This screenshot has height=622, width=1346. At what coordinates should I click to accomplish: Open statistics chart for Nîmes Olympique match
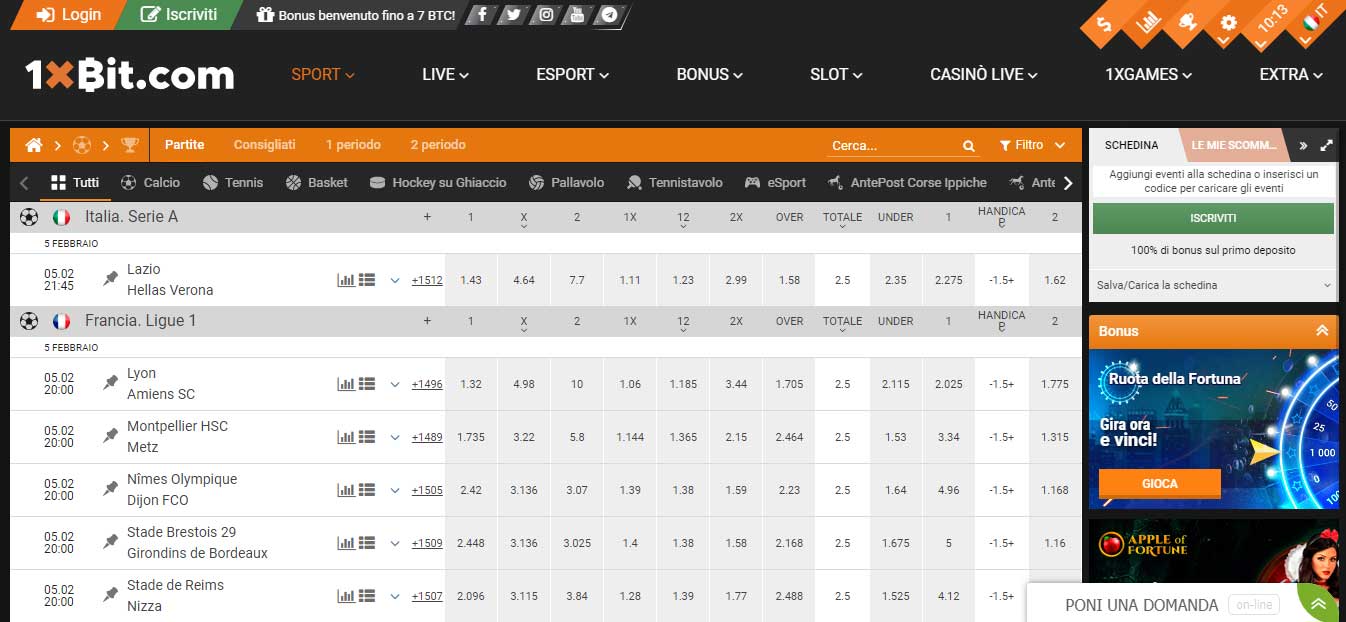pos(346,490)
